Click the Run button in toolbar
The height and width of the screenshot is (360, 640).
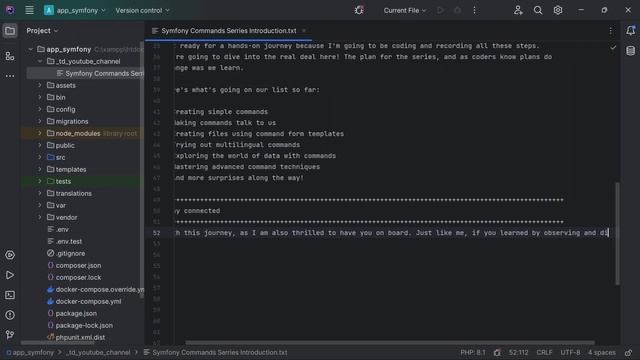coord(440,10)
